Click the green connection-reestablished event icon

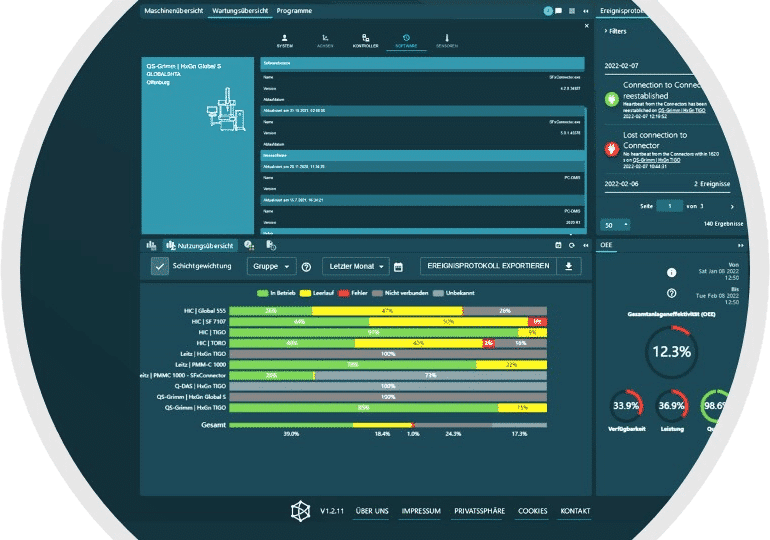pos(611,99)
